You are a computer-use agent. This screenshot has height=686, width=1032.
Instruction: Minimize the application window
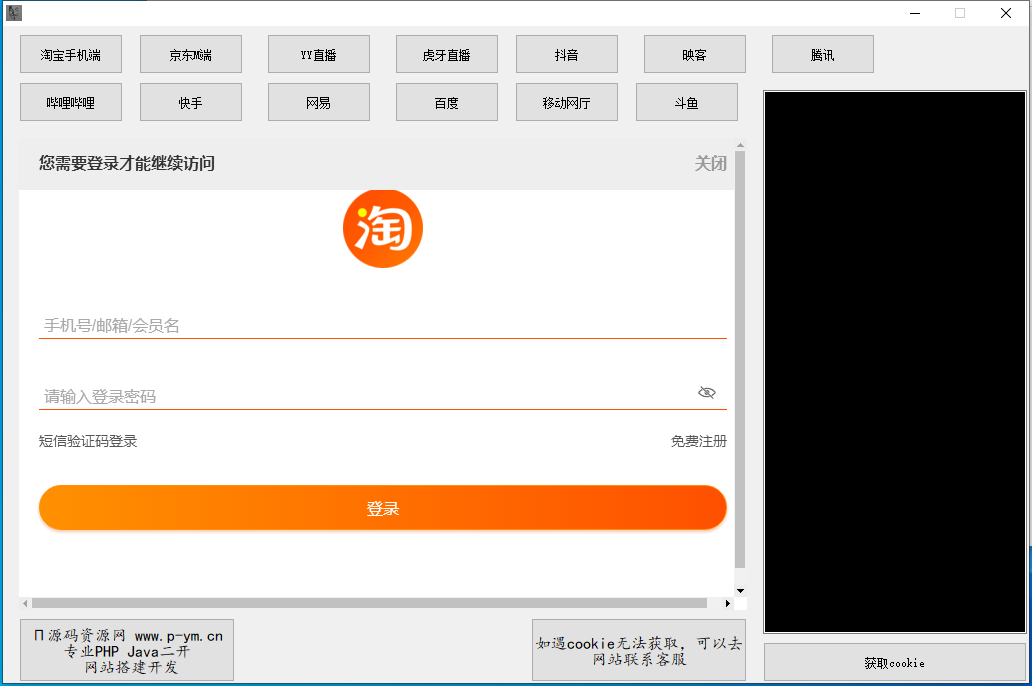click(x=915, y=13)
